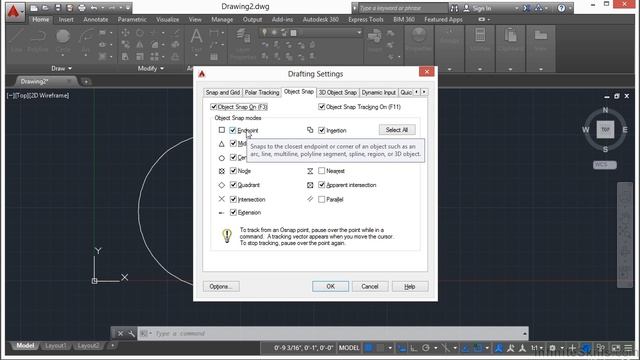Screen dimensions: 640x360
Task: Uncheck the Endpoint snap mode
Action: point(233,130)
